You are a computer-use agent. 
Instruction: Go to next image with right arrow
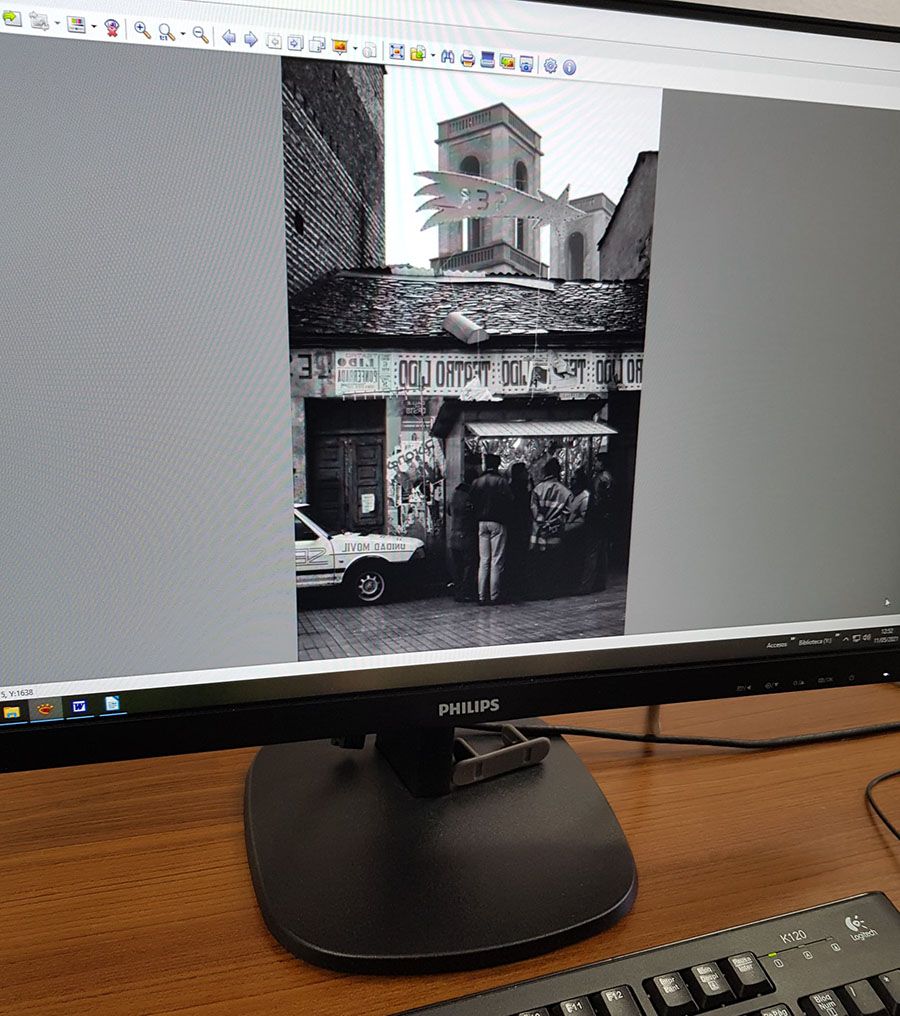[x=251, y=39]
